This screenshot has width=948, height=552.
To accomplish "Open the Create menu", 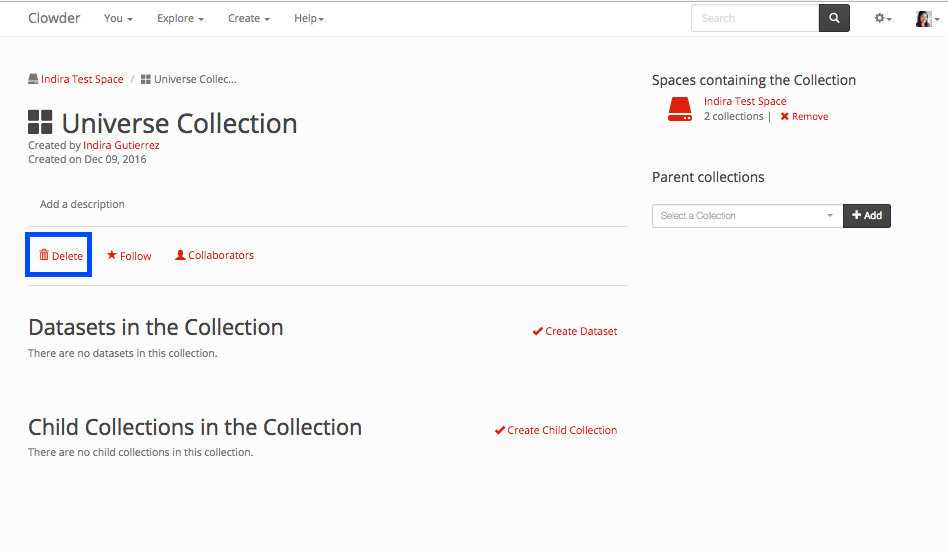I will pyautogui.click(x=248, y=18).
